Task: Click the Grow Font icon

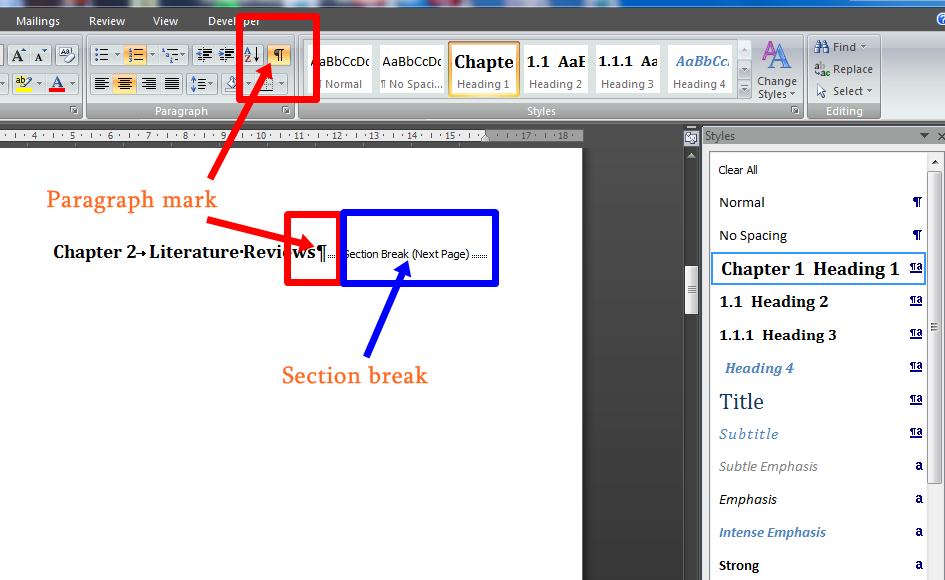Action: click(17, 55)
